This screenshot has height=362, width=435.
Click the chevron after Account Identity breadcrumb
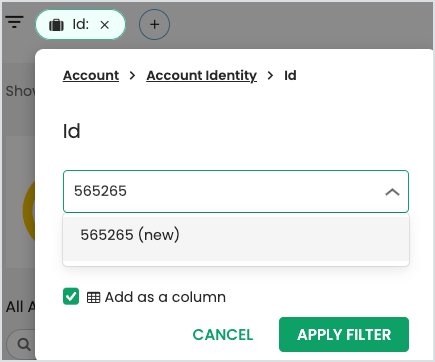(x=270, y=76)
